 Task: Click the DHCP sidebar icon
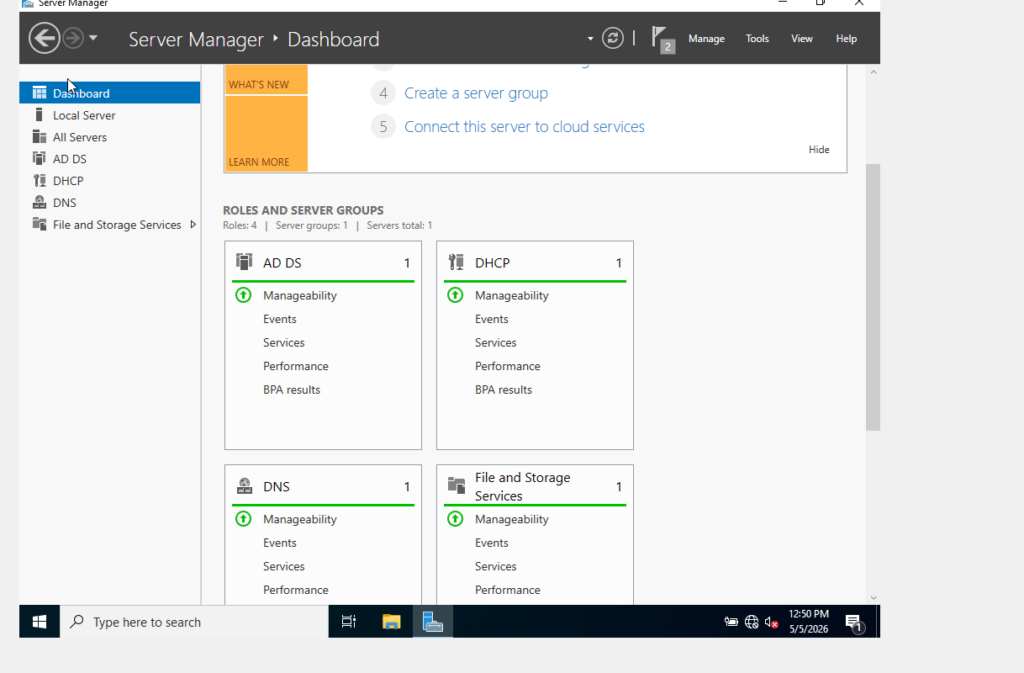(39, 180)
